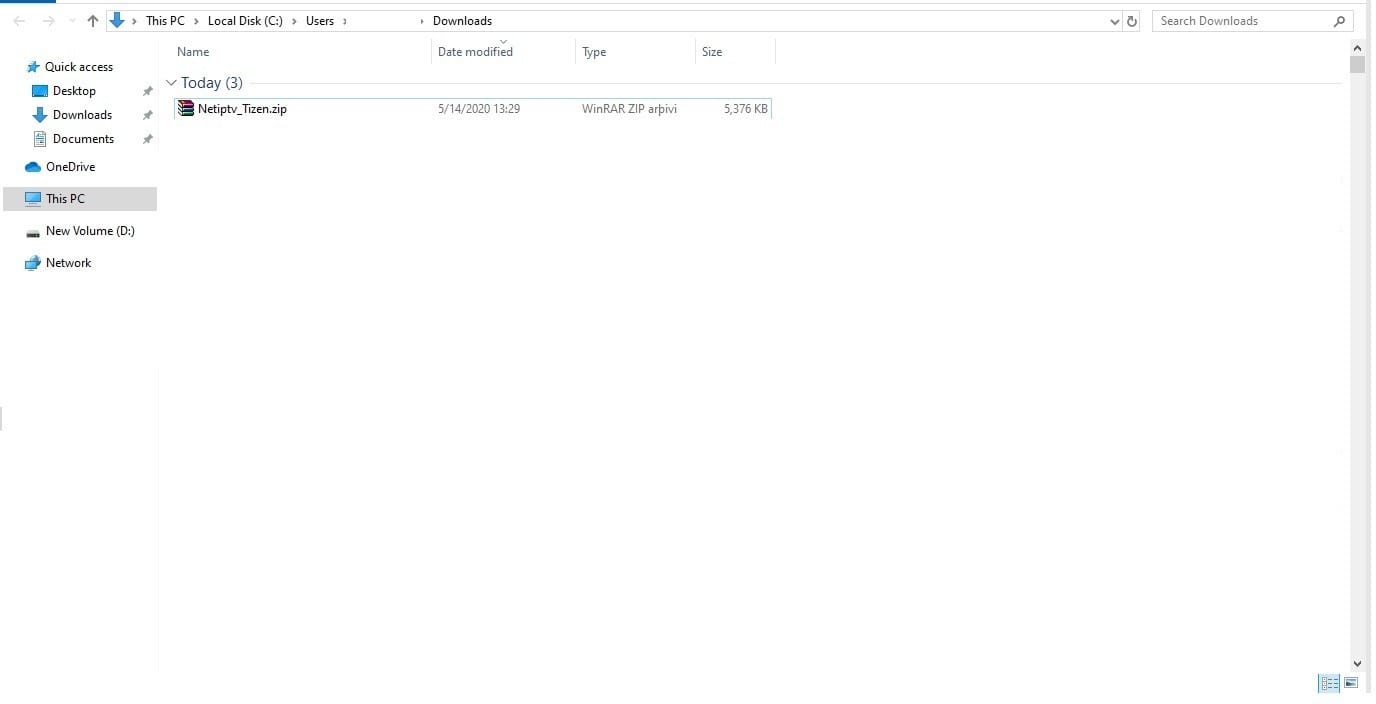Image resolution: width=1376 pixels, height=704 pixels.
Task: Open the address bar history dropdown
Action: [x=1115, y=21]
